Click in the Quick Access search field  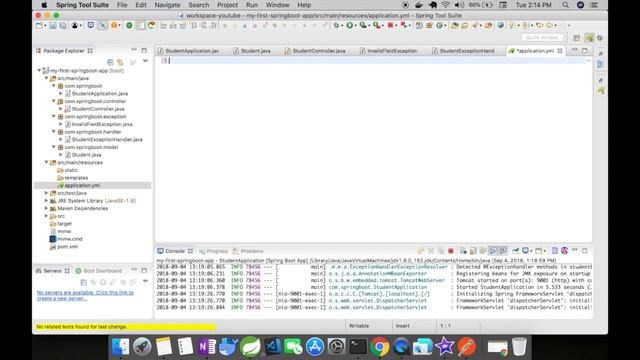(x=542, y=37)
